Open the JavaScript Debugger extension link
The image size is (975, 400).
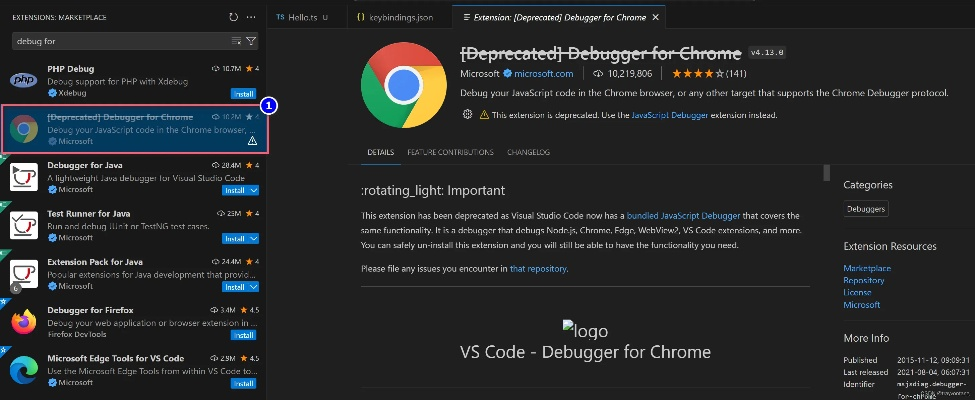[675, 115]
